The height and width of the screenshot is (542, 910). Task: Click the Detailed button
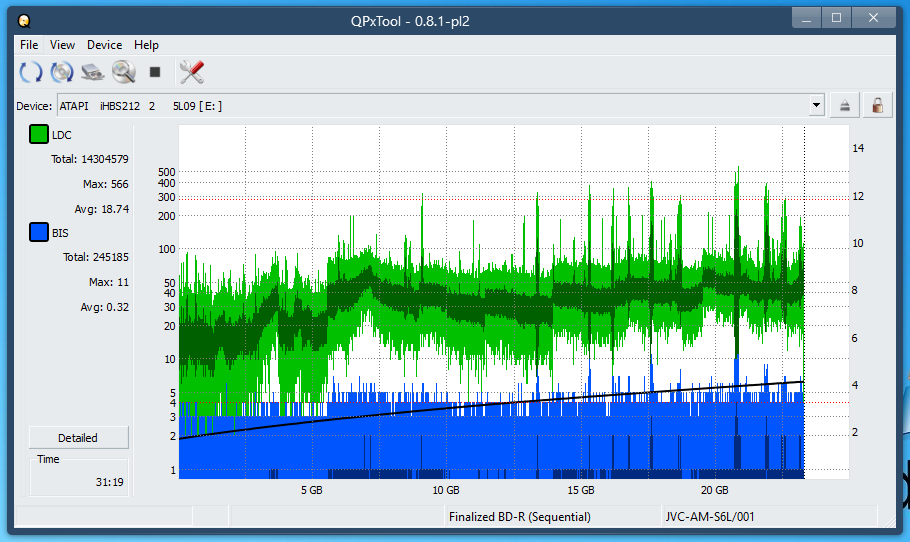pos(78,438)
